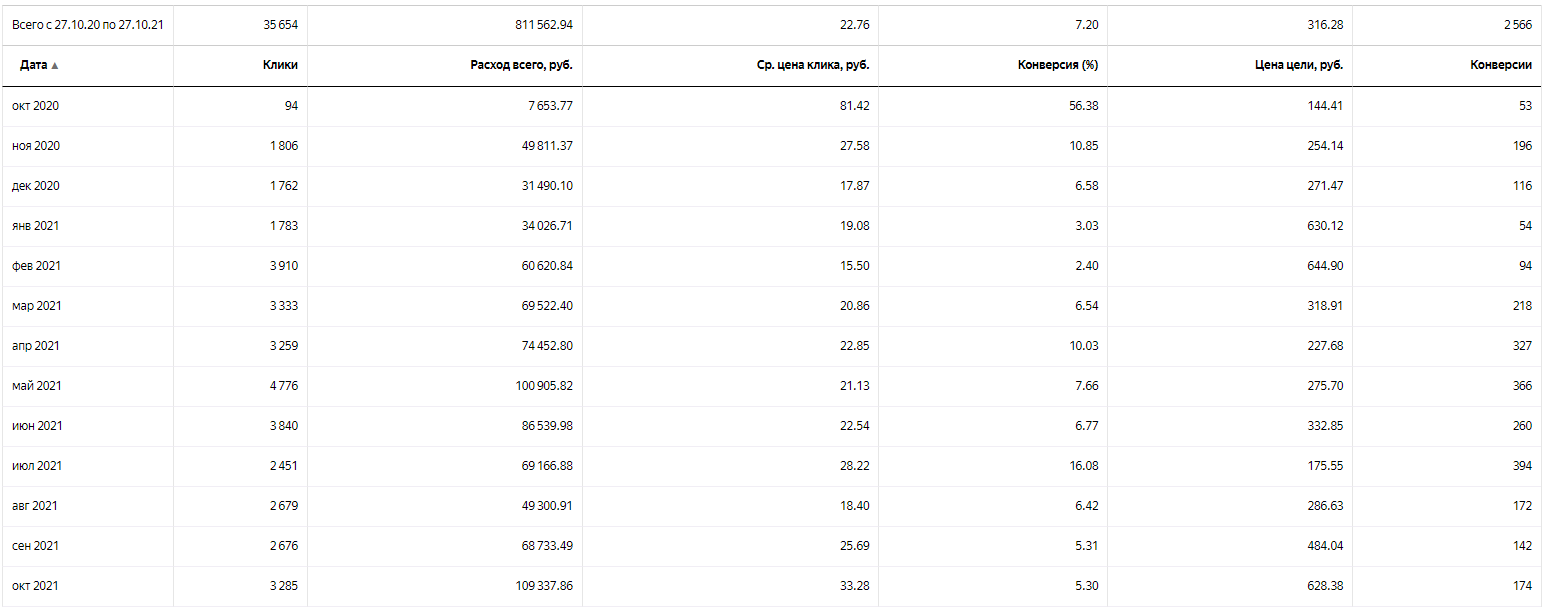Select the ноя 2020 date cell
Image resolution: width=1543 pixels, height=610 pixels.
coord(36,146)
